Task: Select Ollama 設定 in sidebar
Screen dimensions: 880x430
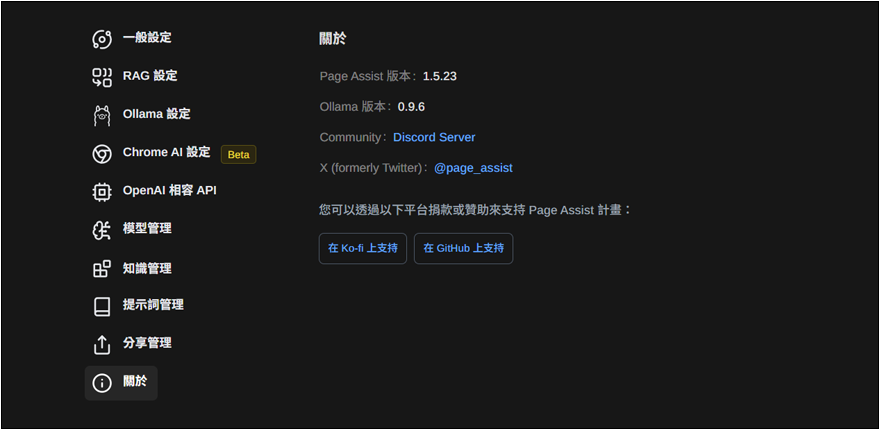Action: click(157, 114)
